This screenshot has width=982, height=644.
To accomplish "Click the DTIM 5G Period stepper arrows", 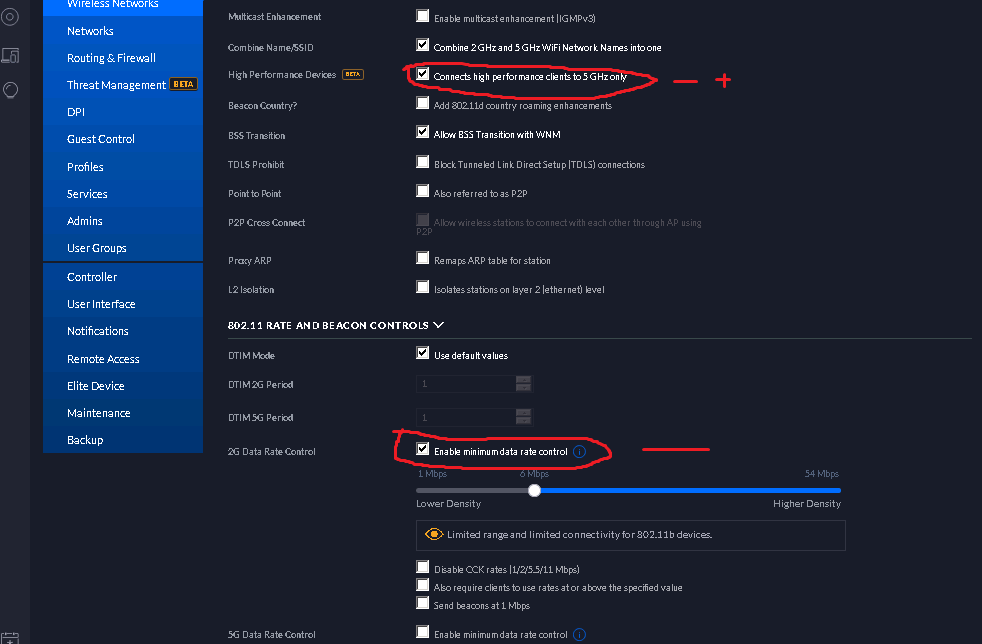I will pos(524,417).
